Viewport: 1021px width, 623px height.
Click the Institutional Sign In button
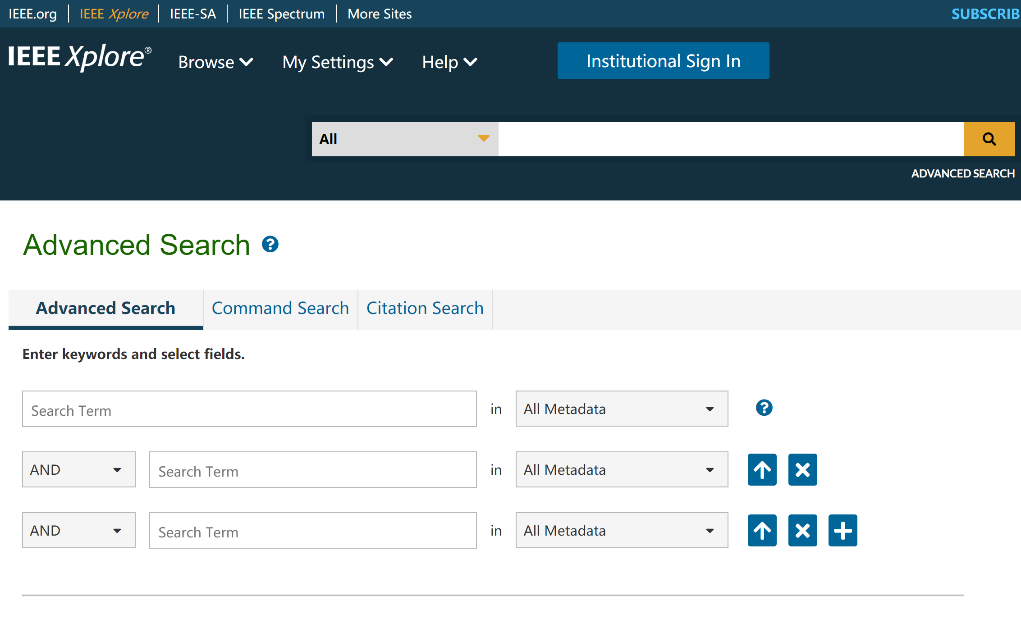coord(663,61)
